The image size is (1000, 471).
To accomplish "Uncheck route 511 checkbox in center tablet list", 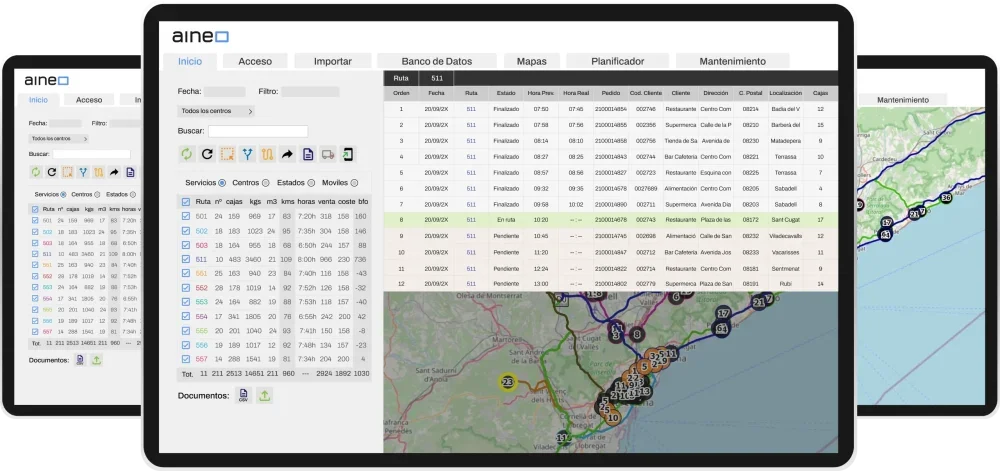I will (186, 259).
